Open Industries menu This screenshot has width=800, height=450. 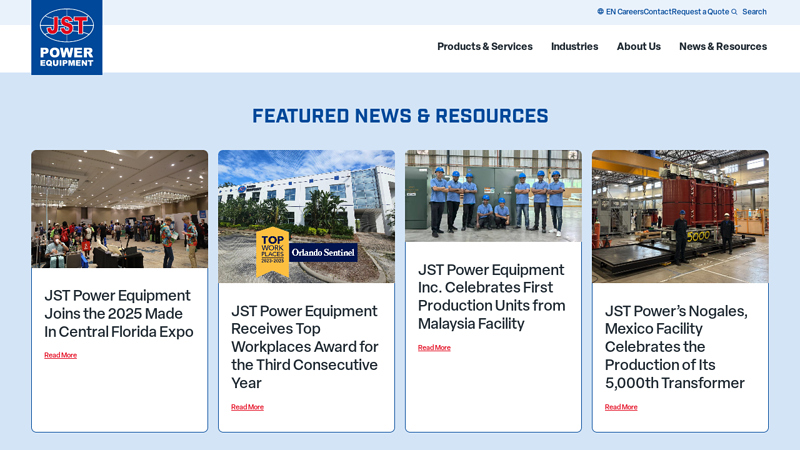574,46
